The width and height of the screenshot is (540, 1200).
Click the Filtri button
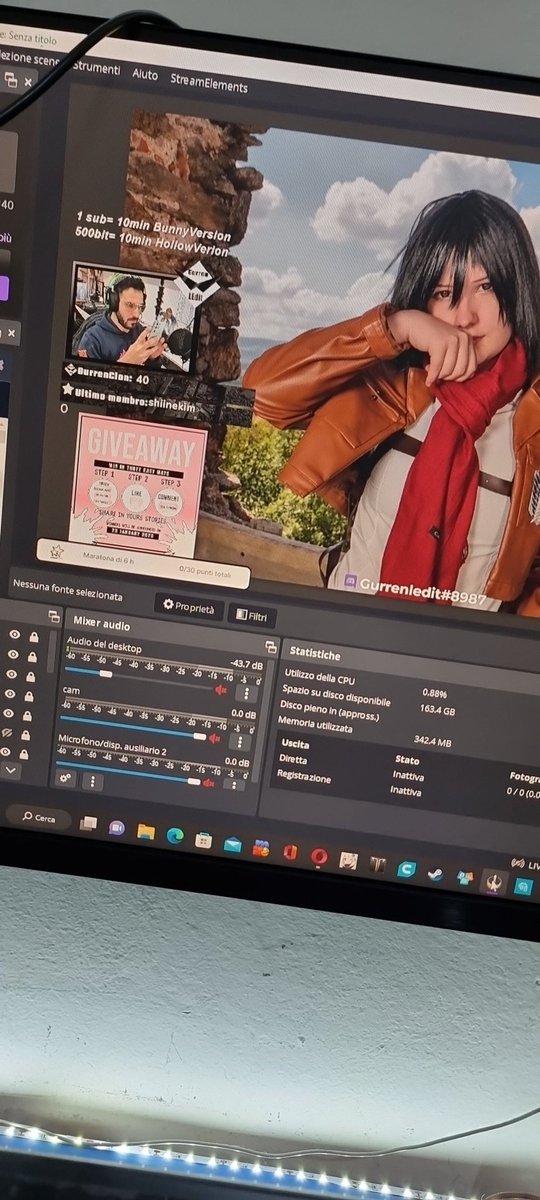(x=252, y=616)
